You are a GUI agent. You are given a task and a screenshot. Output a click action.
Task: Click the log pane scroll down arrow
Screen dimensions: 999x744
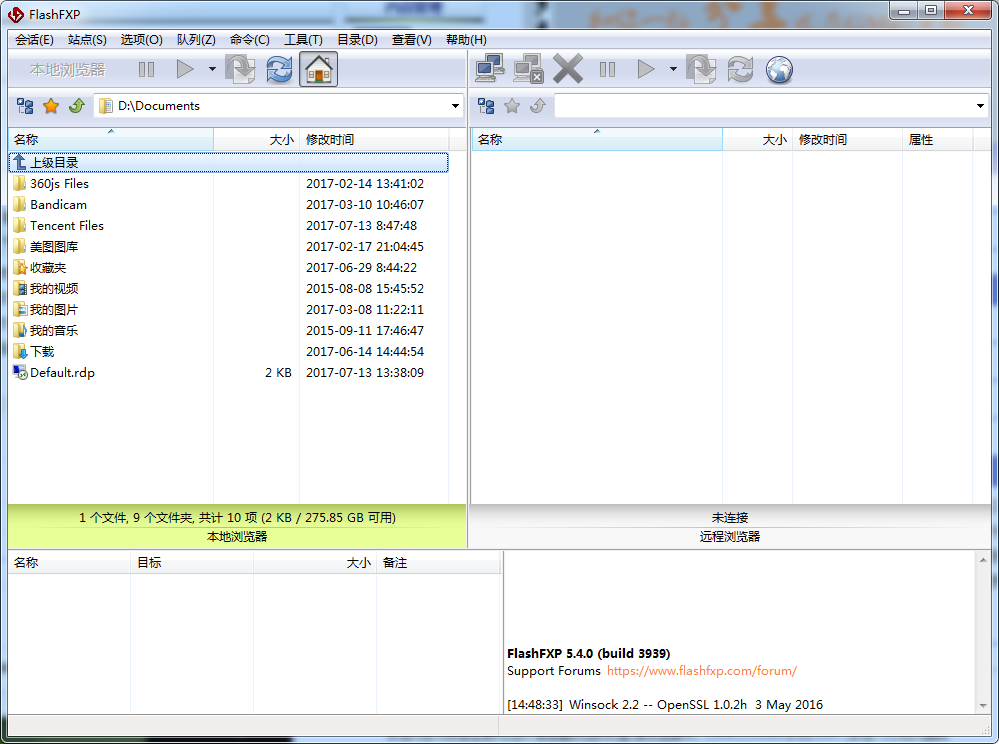click(x=983, y=705)
